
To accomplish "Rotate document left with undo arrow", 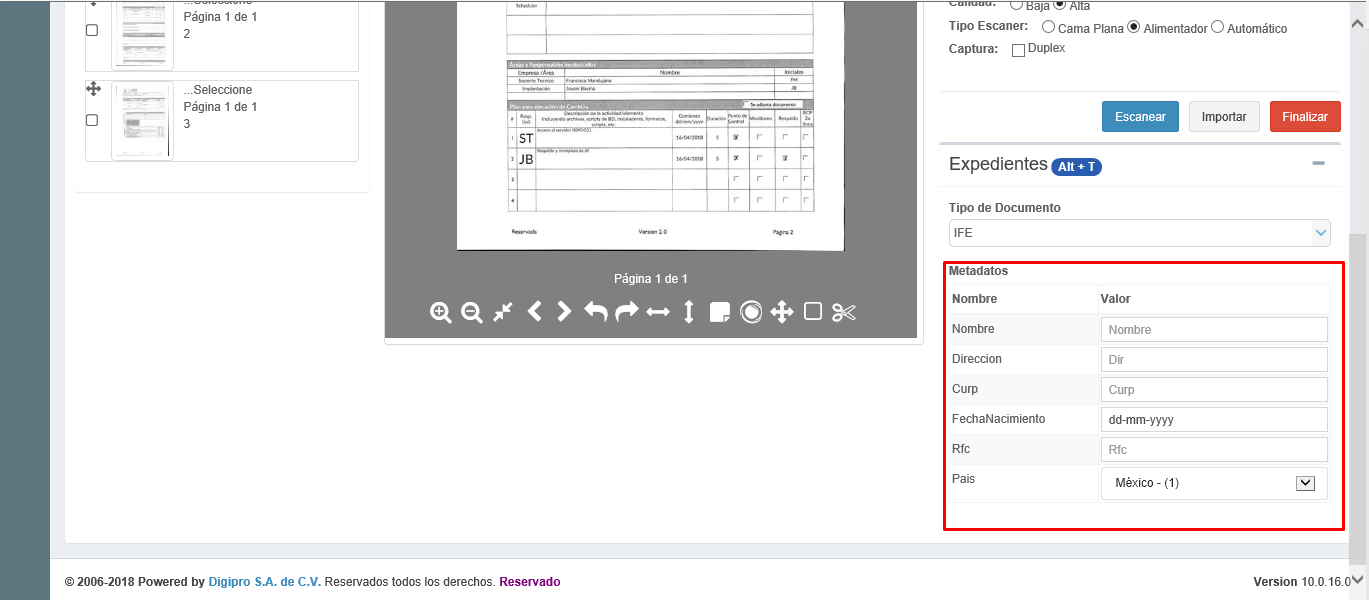I will coord(596,312).
